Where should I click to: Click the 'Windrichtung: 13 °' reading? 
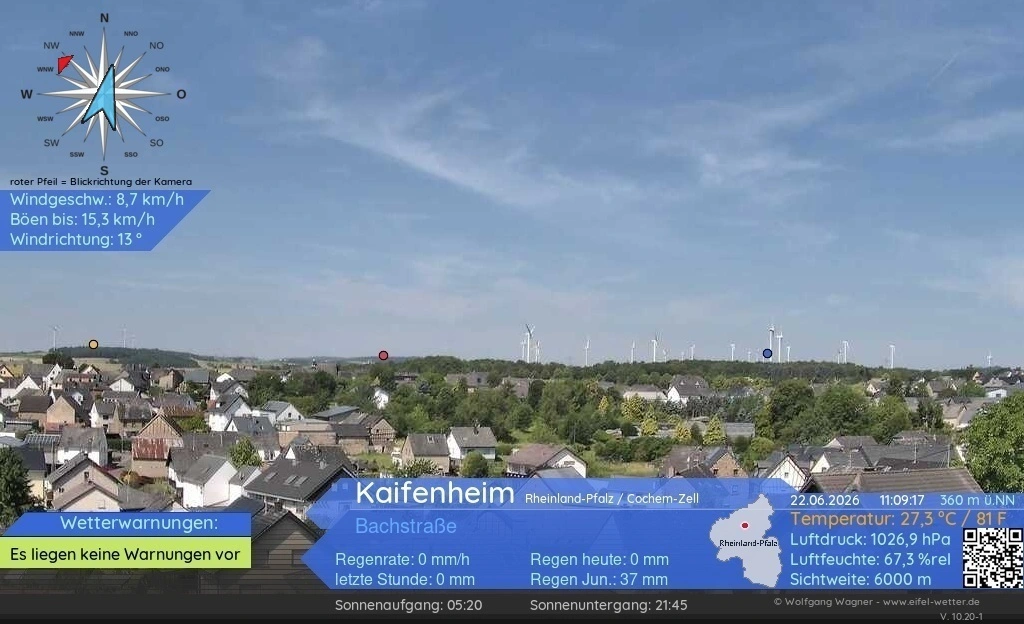point(76,240)
